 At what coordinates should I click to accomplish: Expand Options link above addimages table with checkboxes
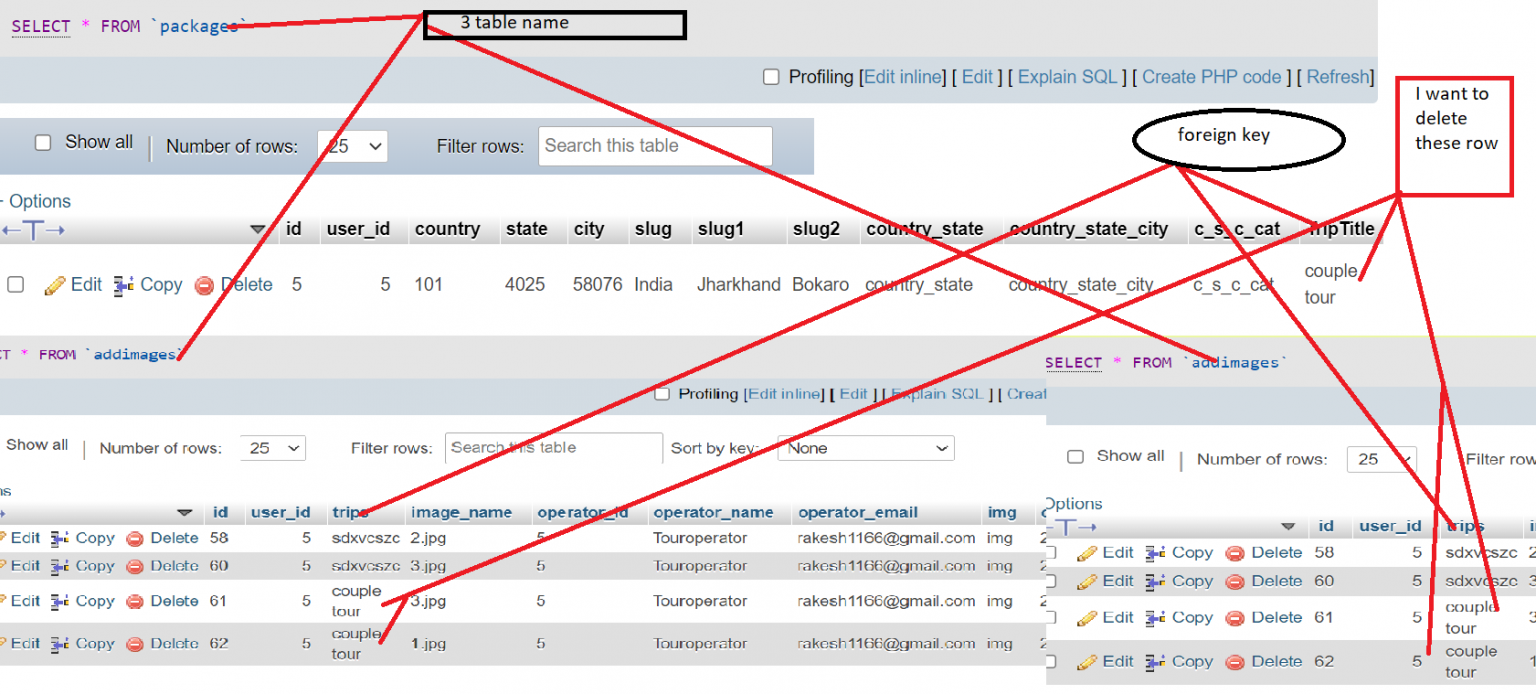click(x=1073, y=504)
